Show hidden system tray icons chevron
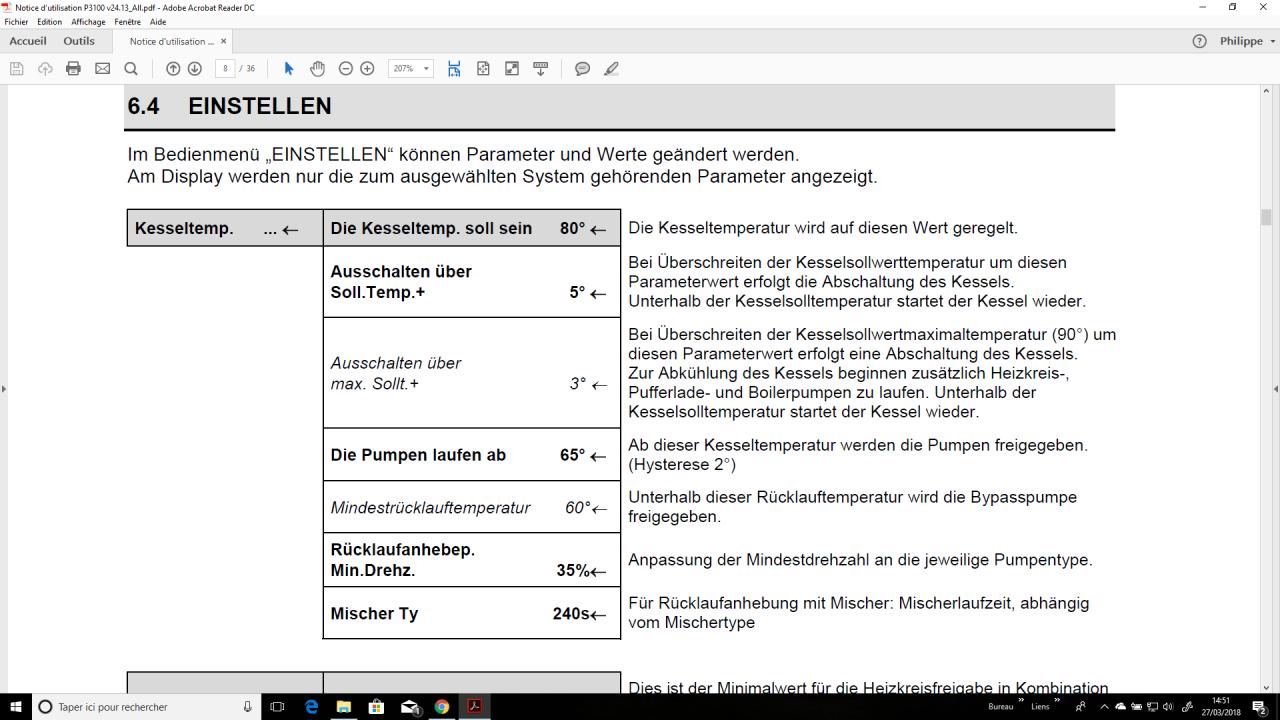 click(1105, 707)
